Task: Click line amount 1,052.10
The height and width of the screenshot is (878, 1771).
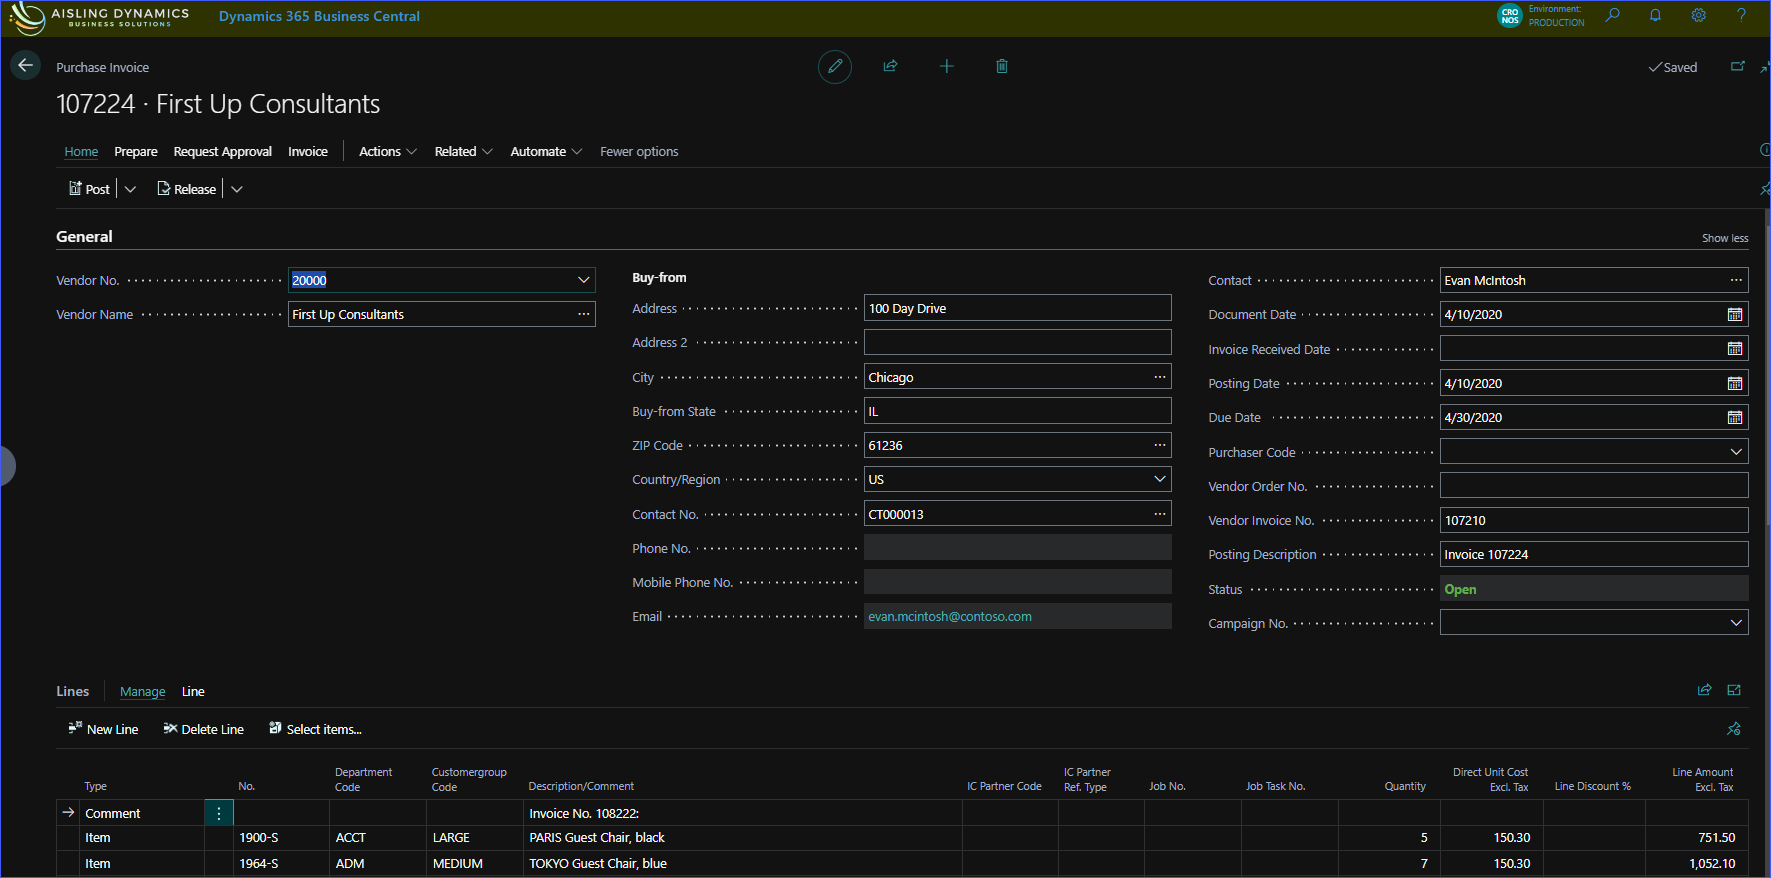Action: (x=1712, y=864)
